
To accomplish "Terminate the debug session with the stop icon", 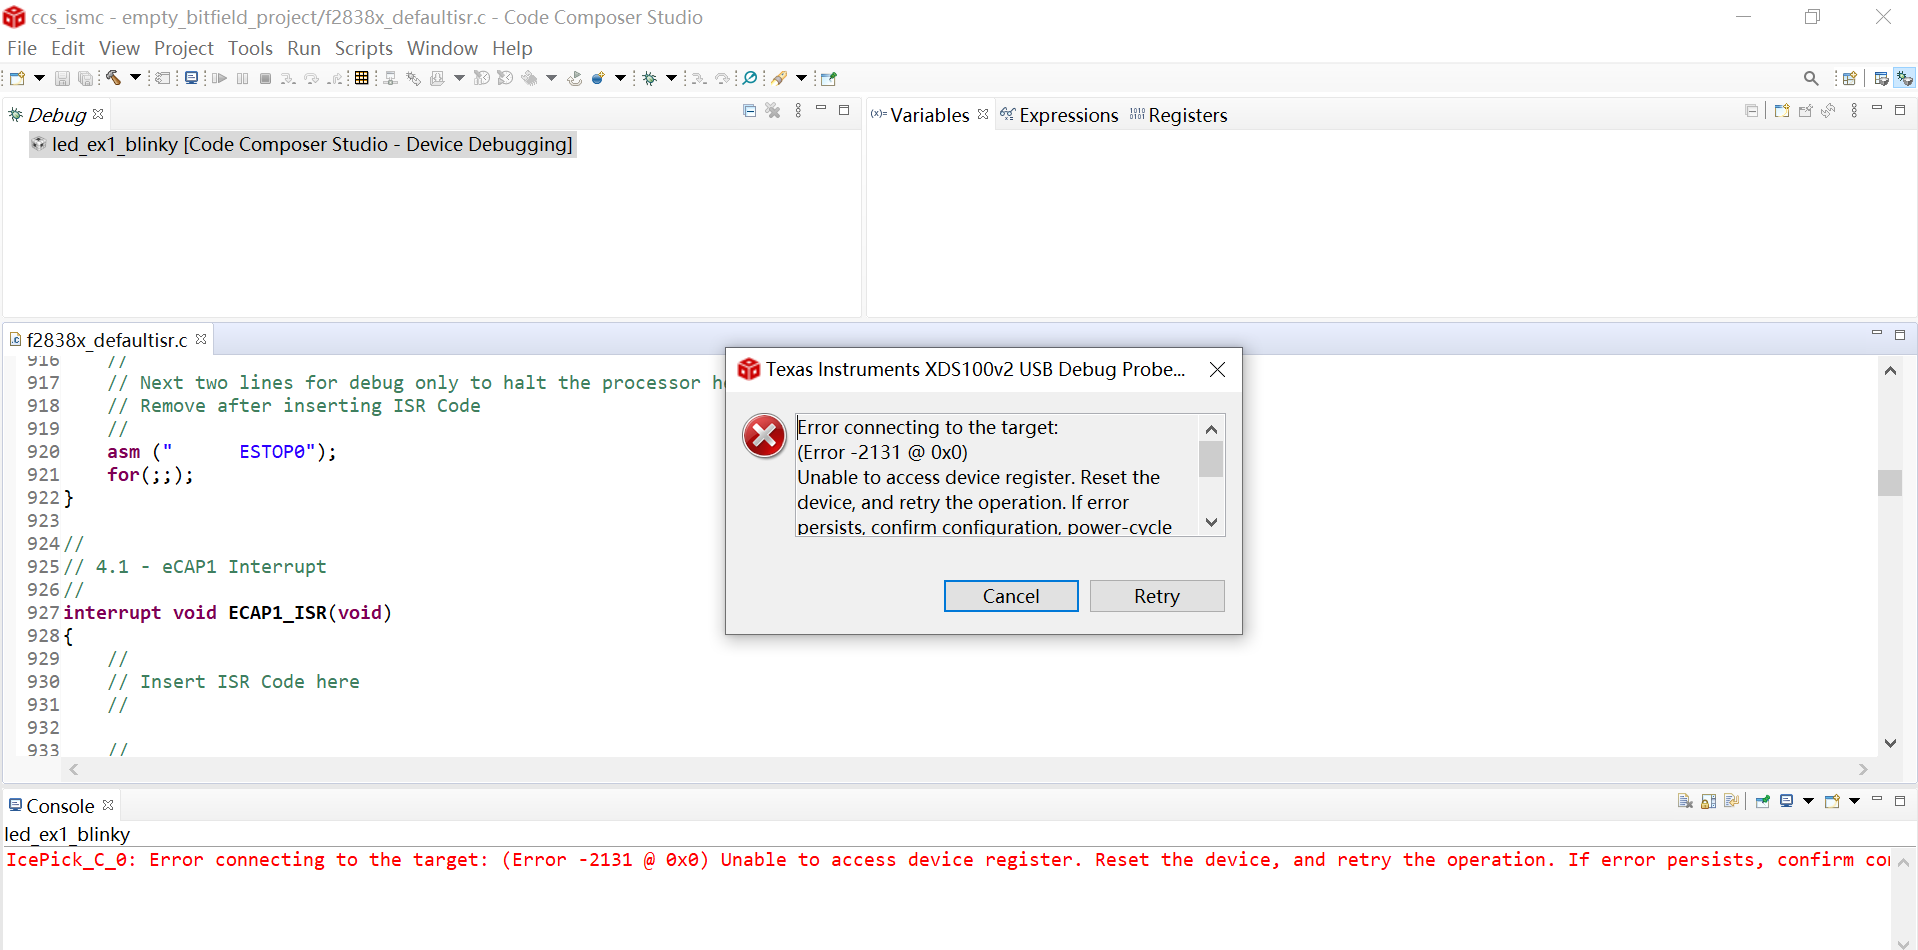I will 265,78.
